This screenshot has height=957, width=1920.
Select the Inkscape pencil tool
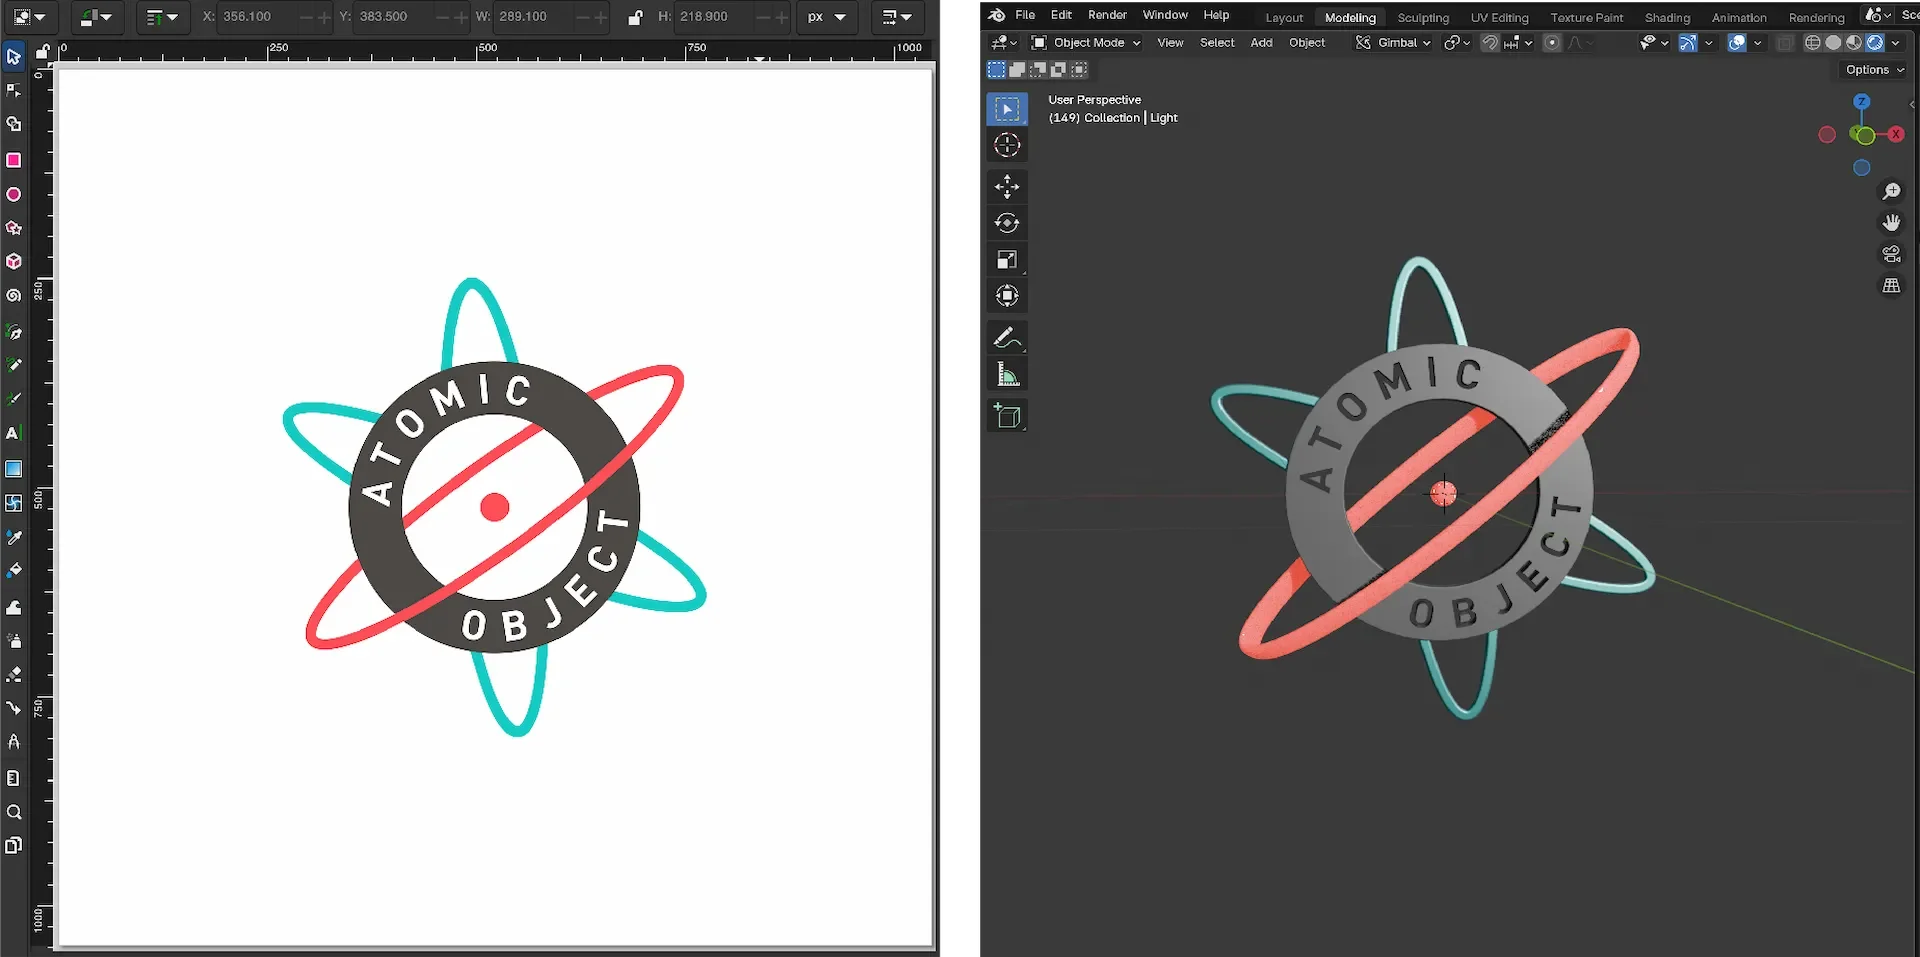click(x=13, y=365)
